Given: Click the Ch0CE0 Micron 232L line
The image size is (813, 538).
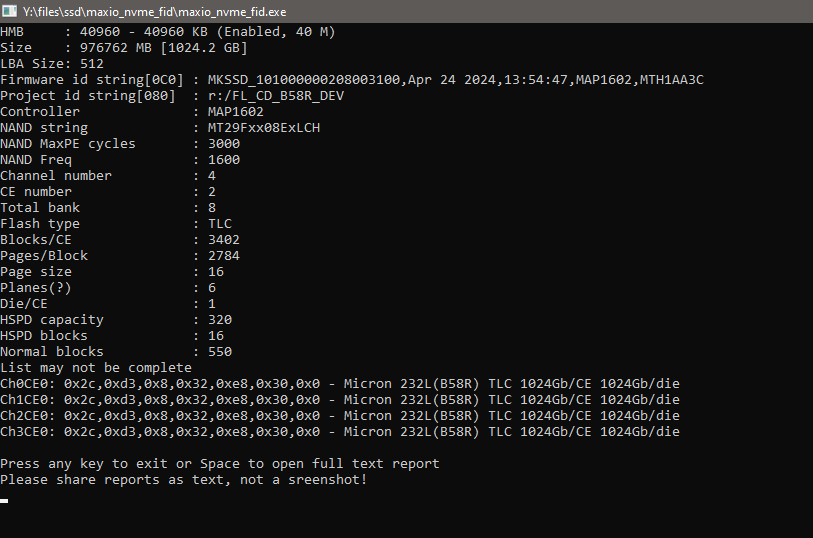Looking at the screenshot, I should coord(340,384).
